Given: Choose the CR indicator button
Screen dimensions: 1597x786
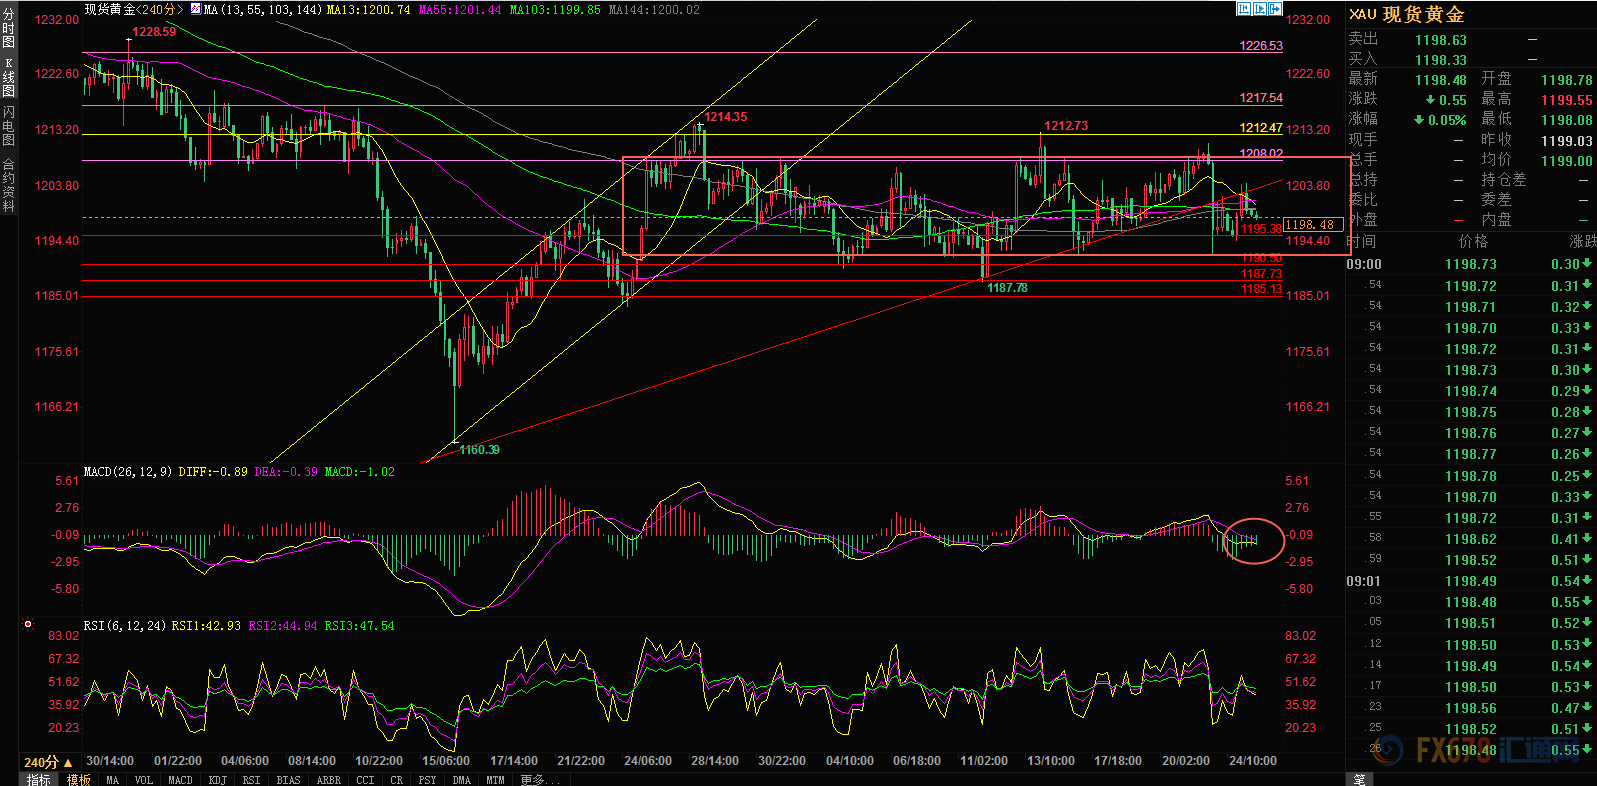Looking at the screenshot, I should click(397, 780).
